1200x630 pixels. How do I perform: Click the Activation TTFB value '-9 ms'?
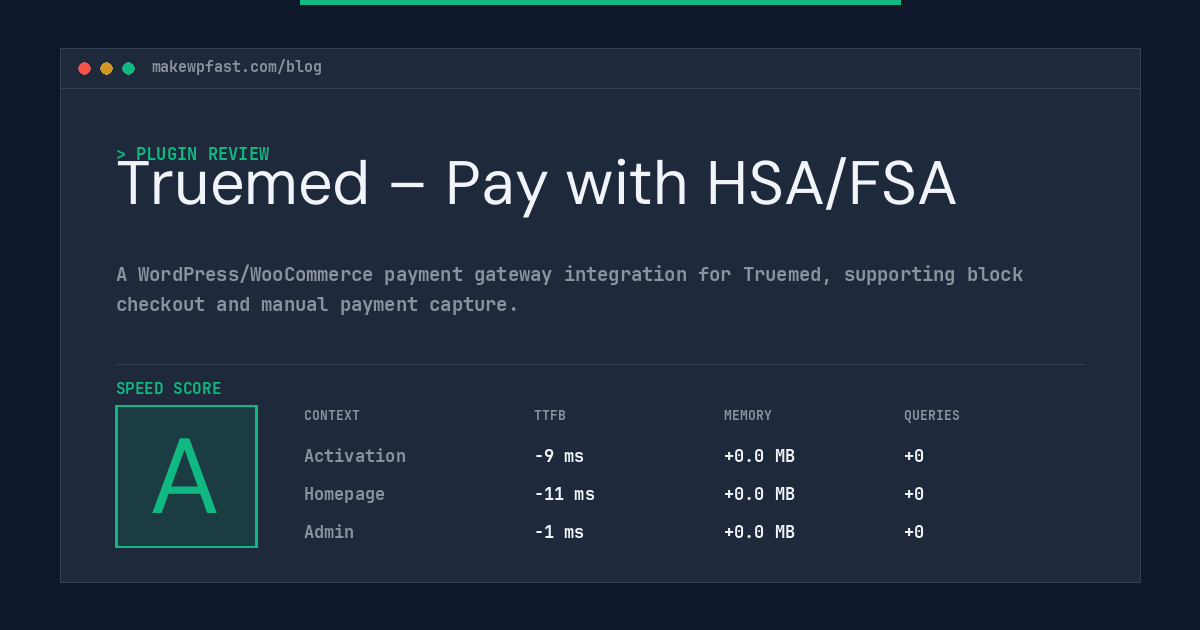[559, 456]
